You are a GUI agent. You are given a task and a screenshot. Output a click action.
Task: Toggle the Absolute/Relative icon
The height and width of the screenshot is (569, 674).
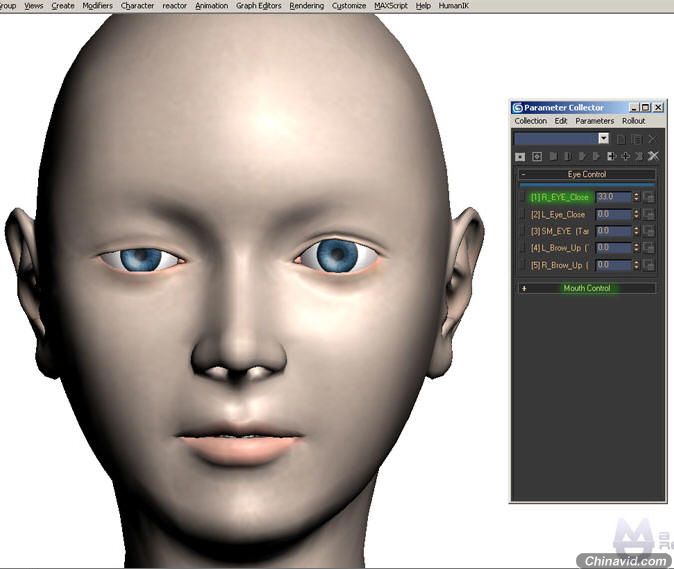click(537, 156)
